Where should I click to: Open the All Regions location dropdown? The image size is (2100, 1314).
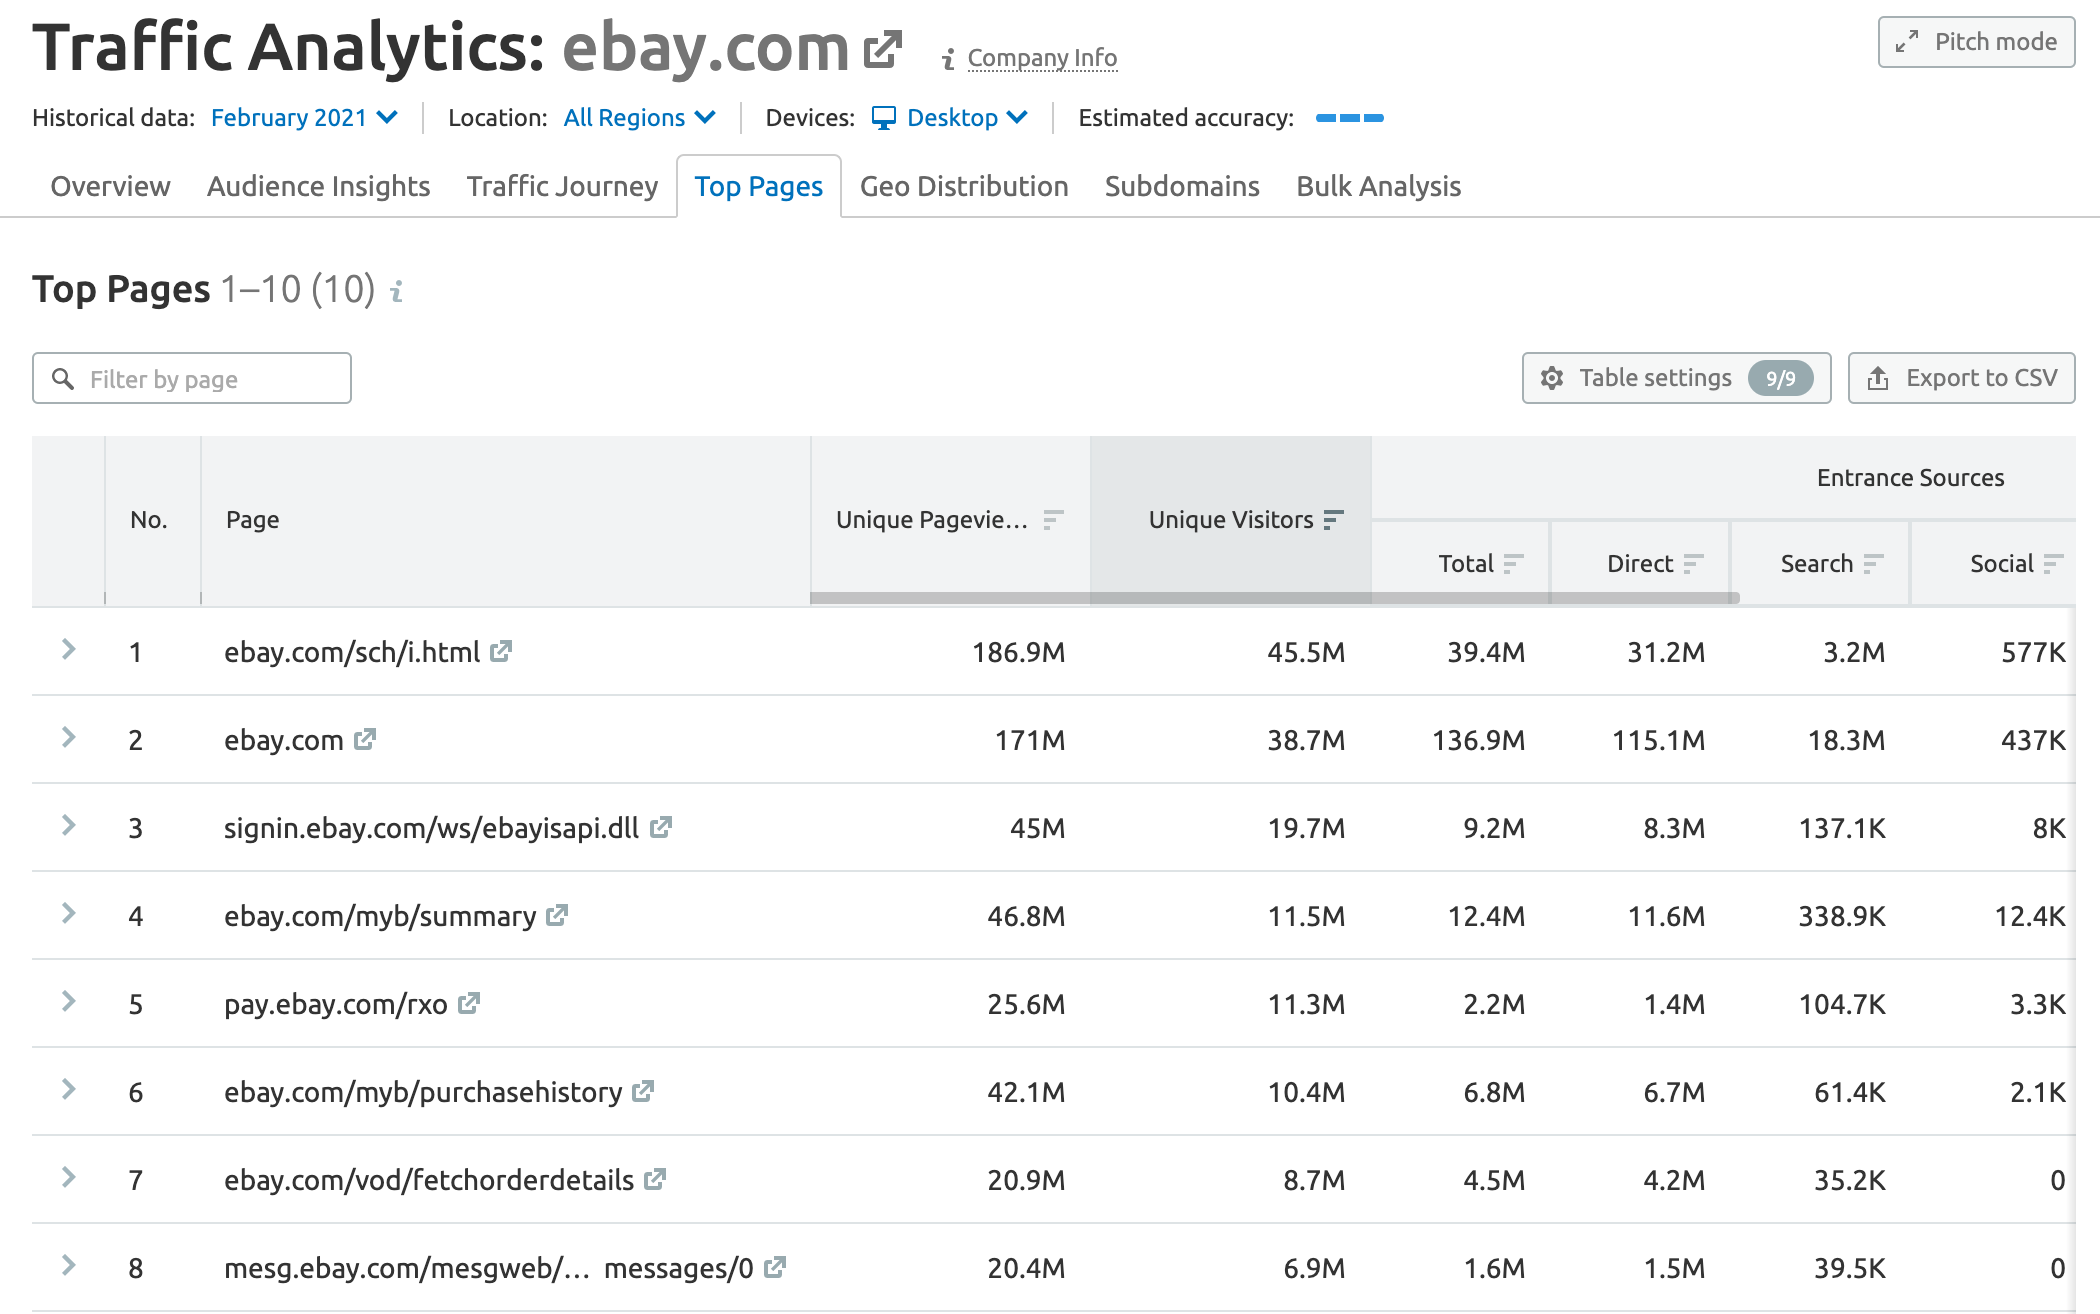[x=639, y=118]
